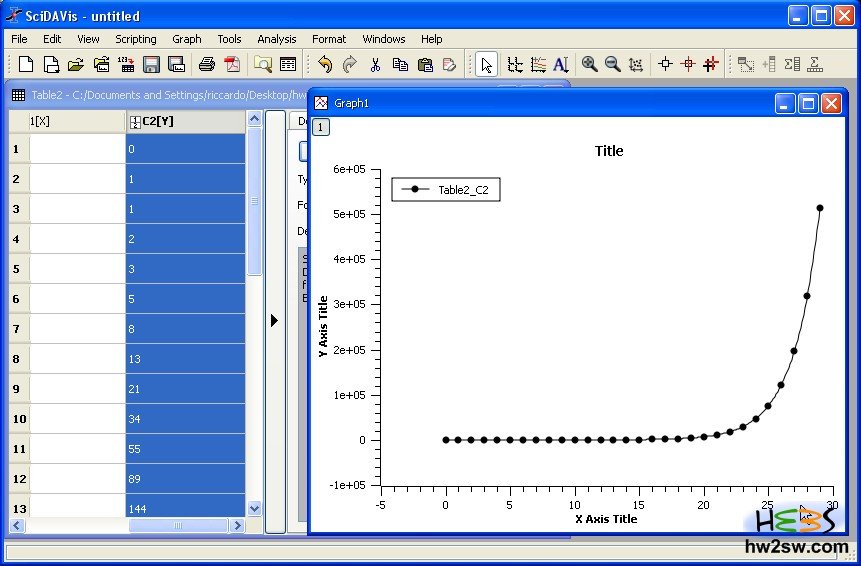Select the C2[Y] column header
Image resolution: width=861 pixels, height=566 pixels.
pyautogui.click(x=185, y=121)
